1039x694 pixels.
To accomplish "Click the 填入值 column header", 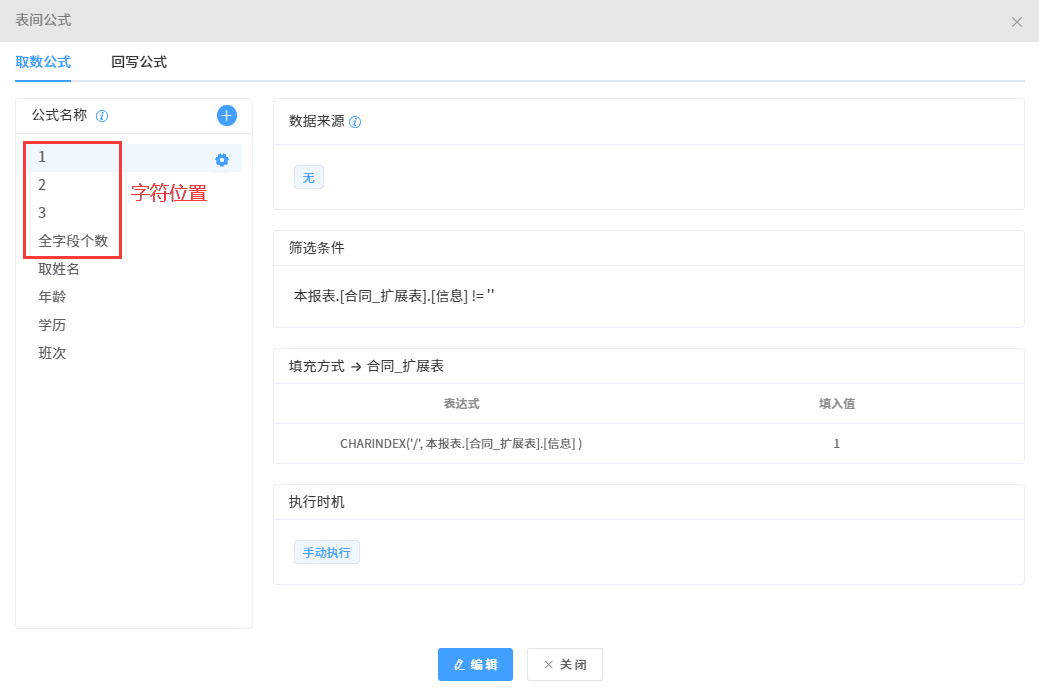I will [837, 404].
